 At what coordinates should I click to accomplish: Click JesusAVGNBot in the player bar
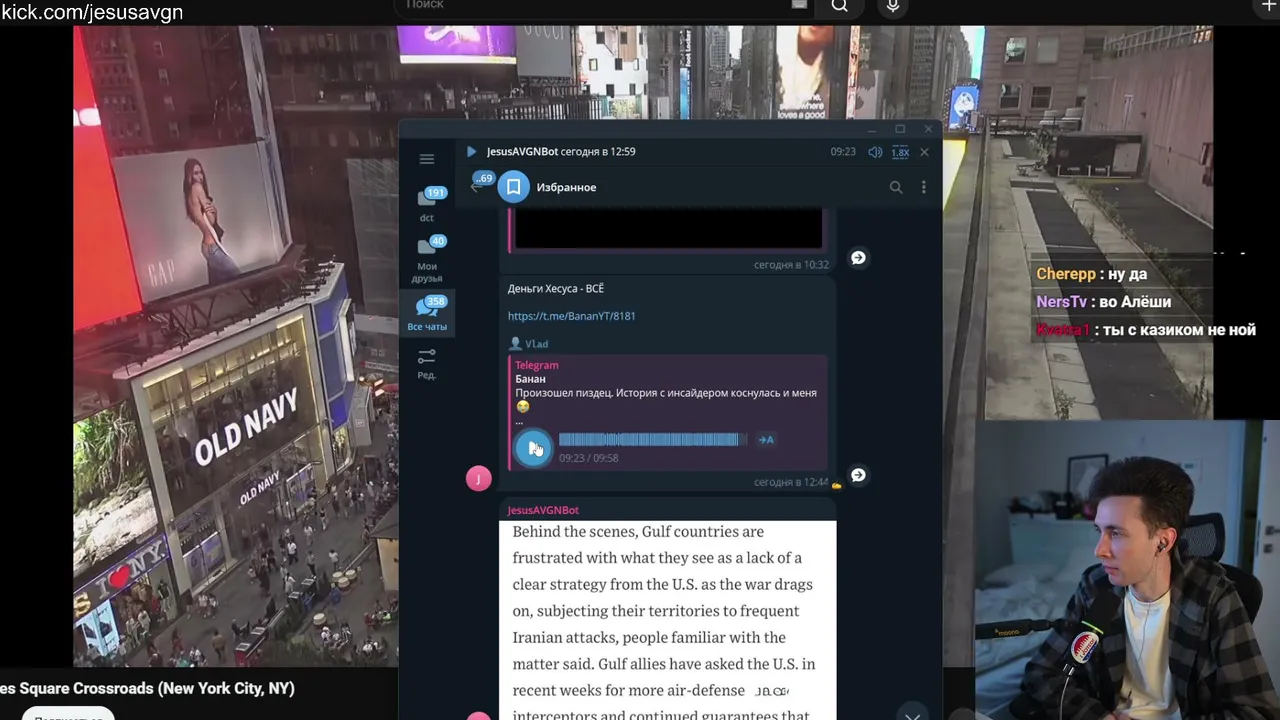[522, 152]
